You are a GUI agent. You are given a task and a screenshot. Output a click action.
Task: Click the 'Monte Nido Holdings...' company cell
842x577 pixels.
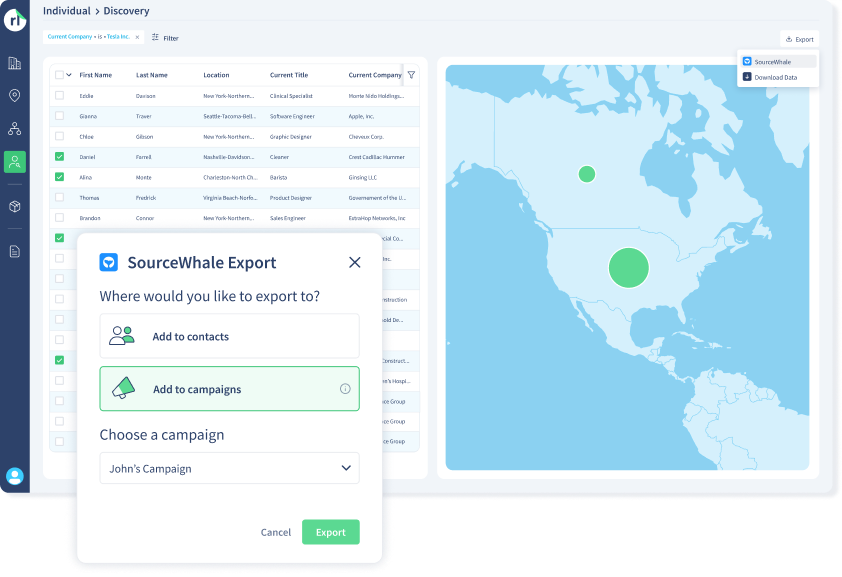pos(376,96)
